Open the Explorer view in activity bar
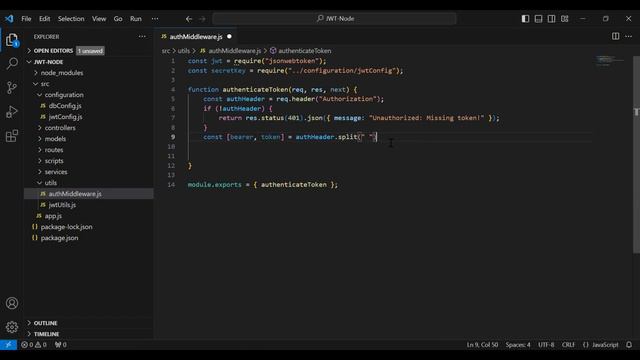 [x=12, y=40]
